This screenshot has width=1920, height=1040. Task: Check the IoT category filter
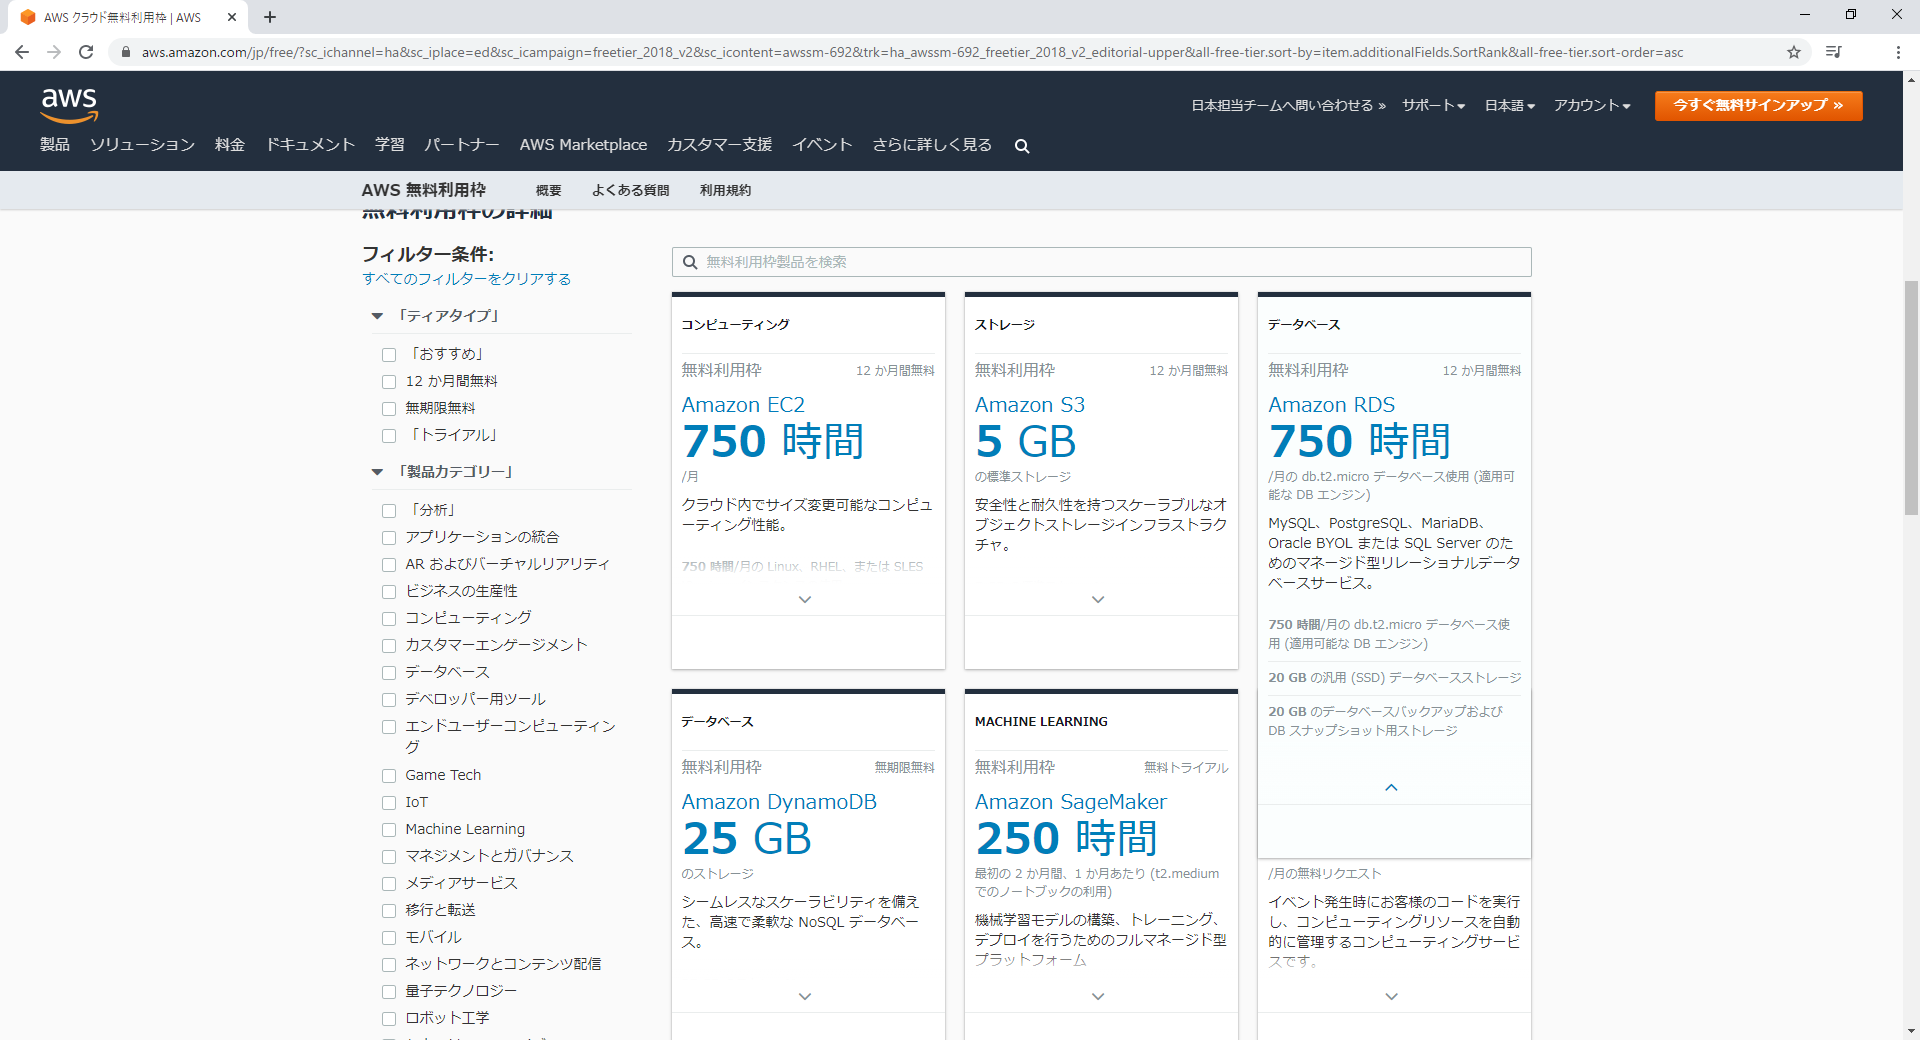(389, 803)
